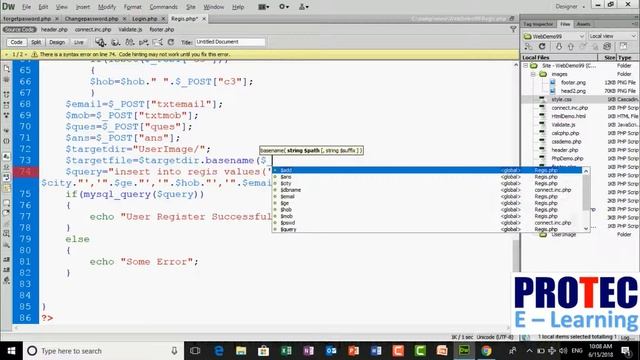Click the file management toolbar icon
Image resolution: width=640 pixels, height=360 pixels.
coord(101,42)
